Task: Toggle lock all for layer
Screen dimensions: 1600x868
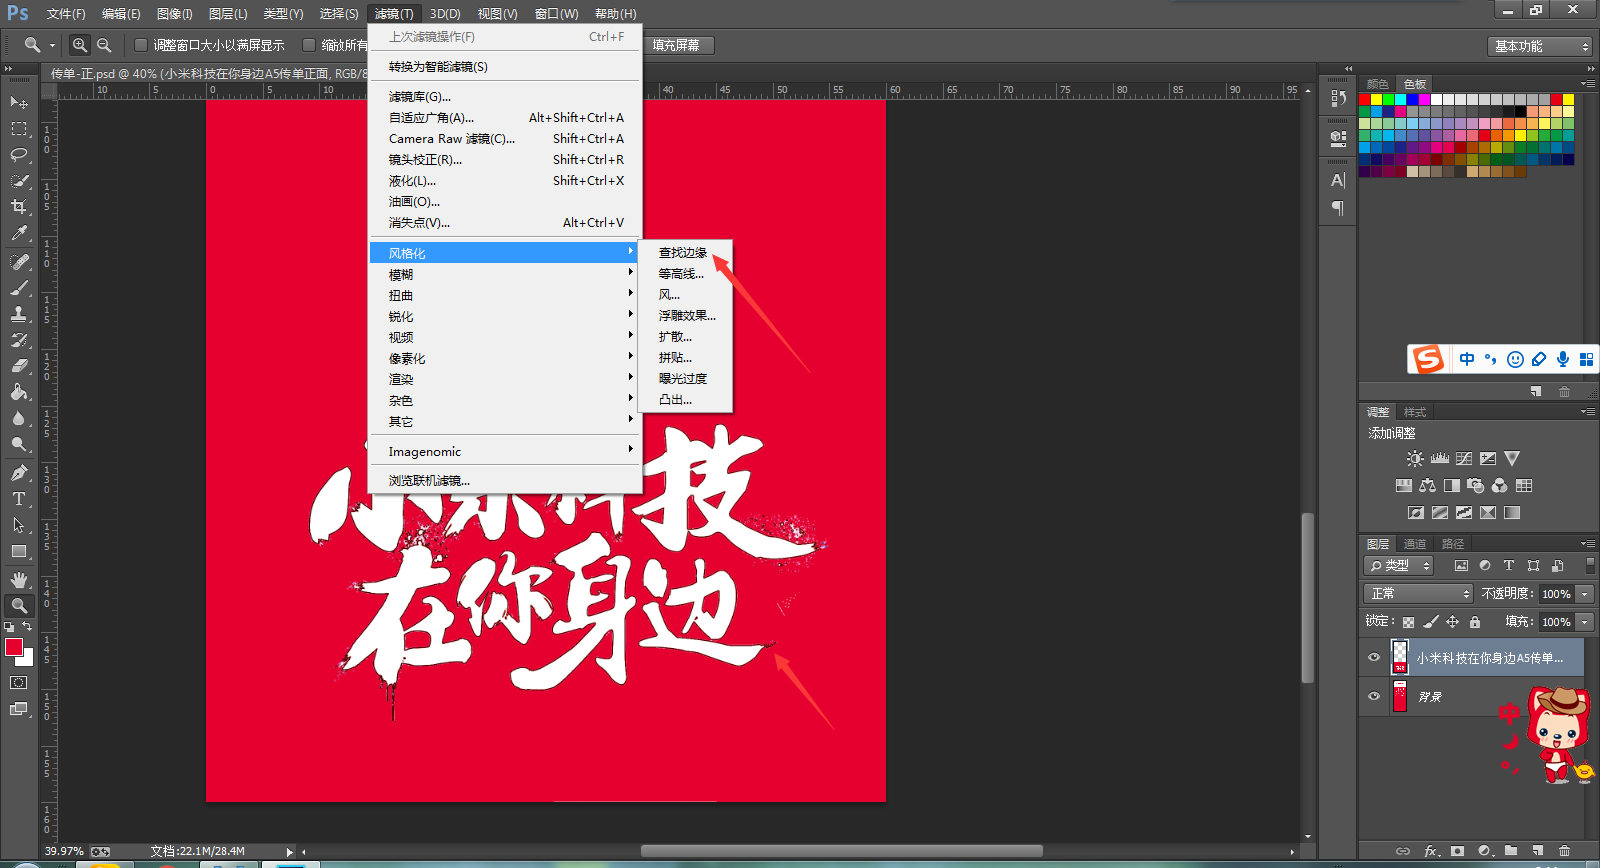Action: [1475, 622]
